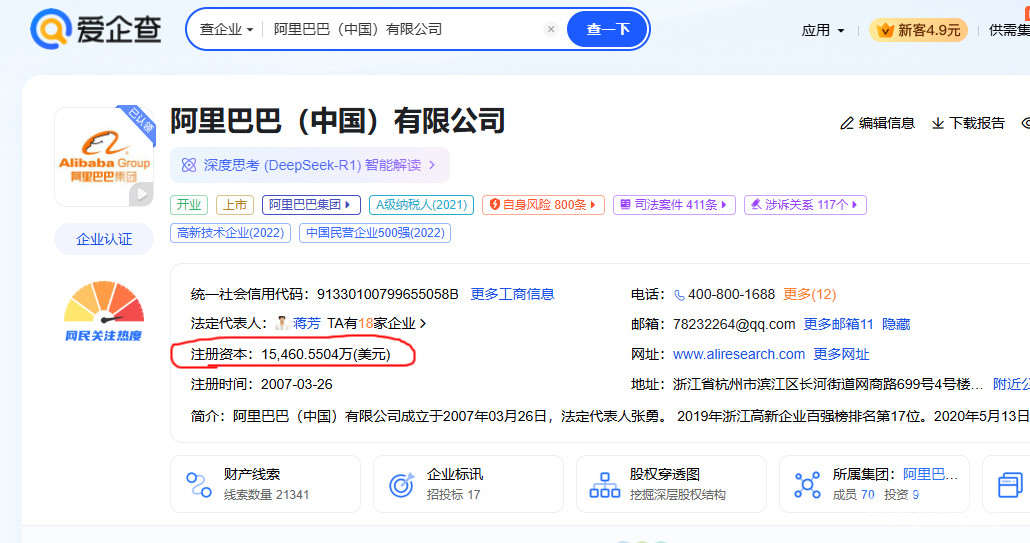Click the Alibaba Group company logo
This screenshot has height=543, width=1030.
[x=104, y=157]
